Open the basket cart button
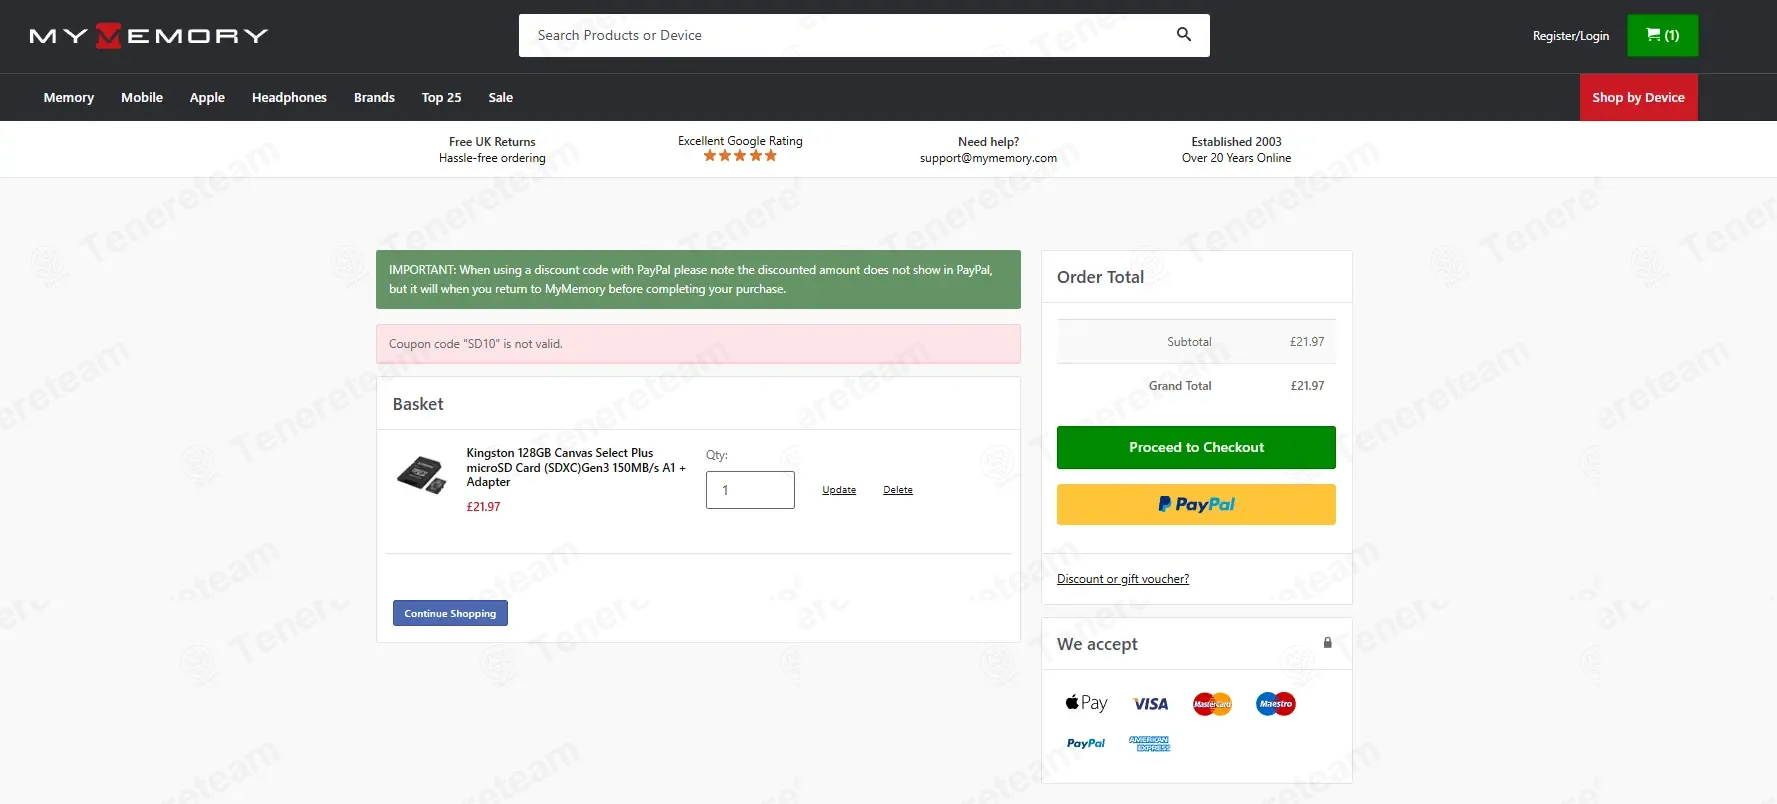This screenshot has width=1777, height=804. (x=1663, y=36)
